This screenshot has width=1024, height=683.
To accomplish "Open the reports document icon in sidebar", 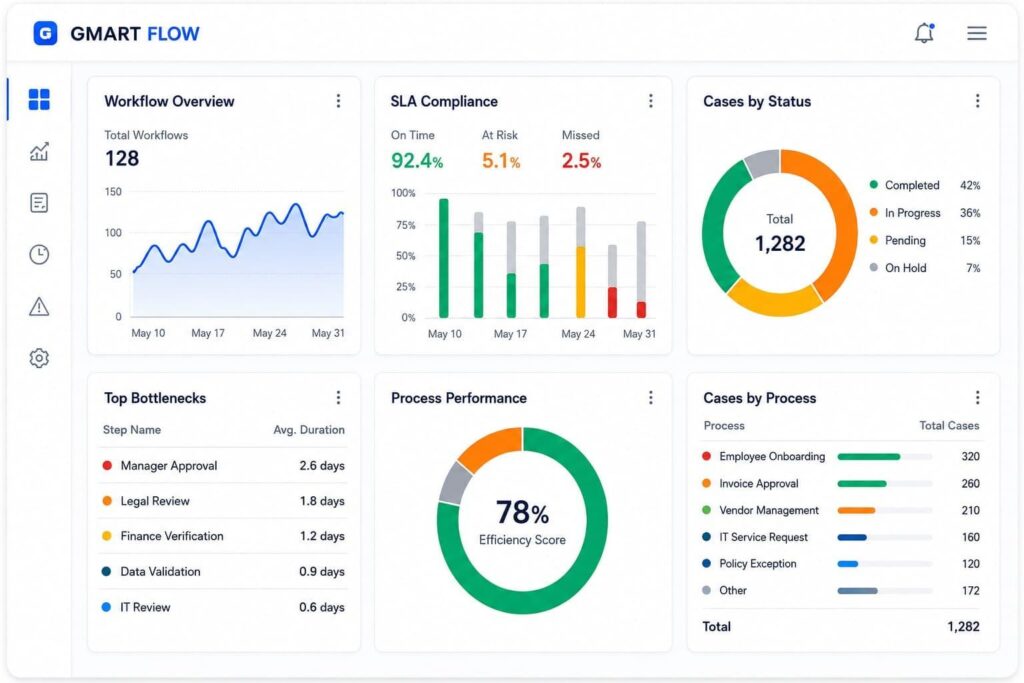I will pos(39,203).
